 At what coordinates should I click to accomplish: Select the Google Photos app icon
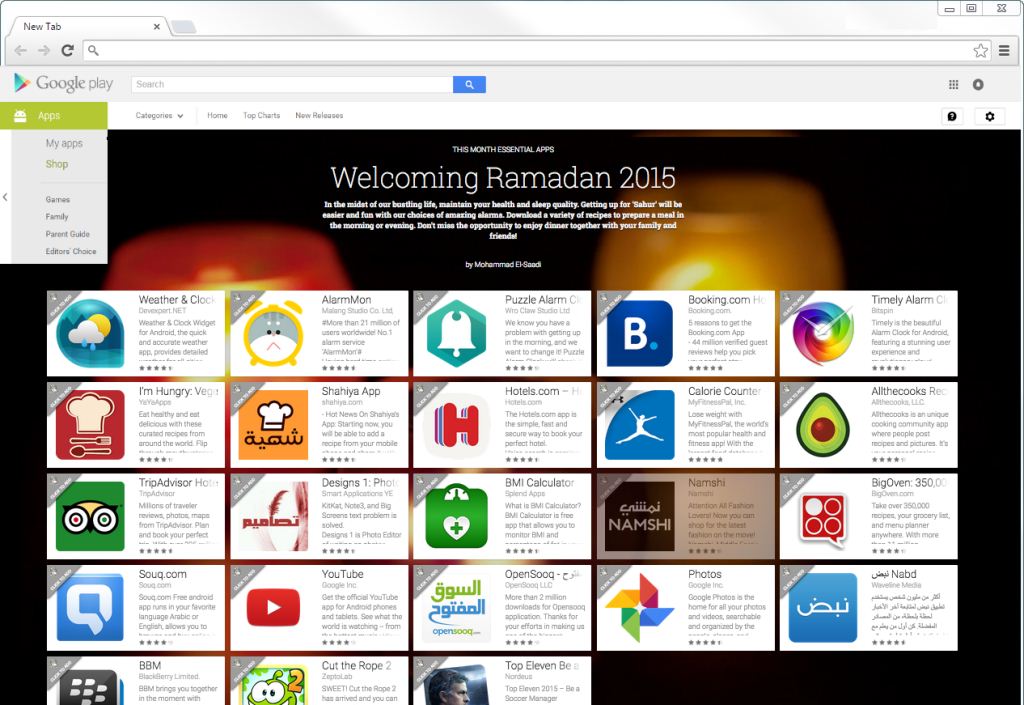pyautogui.click(x=640, y=607)
